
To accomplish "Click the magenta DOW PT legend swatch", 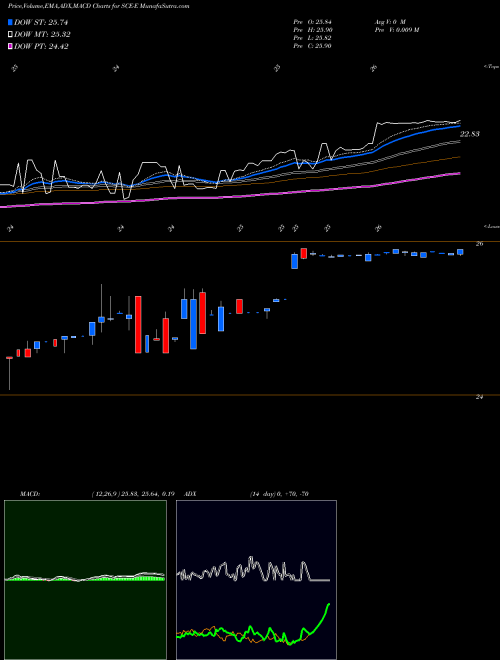I will point(10,47).
